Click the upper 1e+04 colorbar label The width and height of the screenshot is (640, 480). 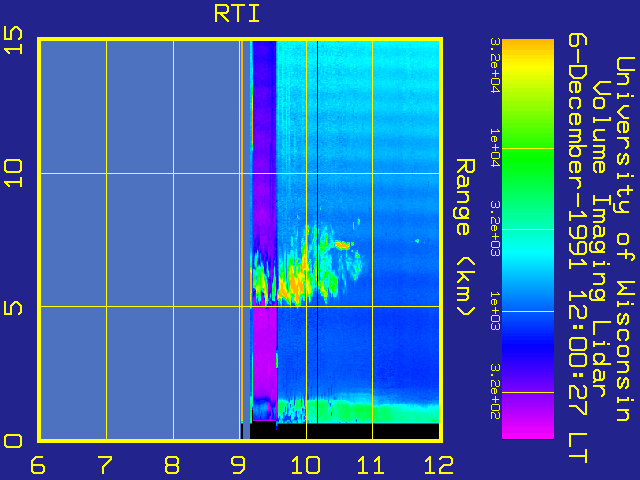pyautogui.click(x=495, y=148)
